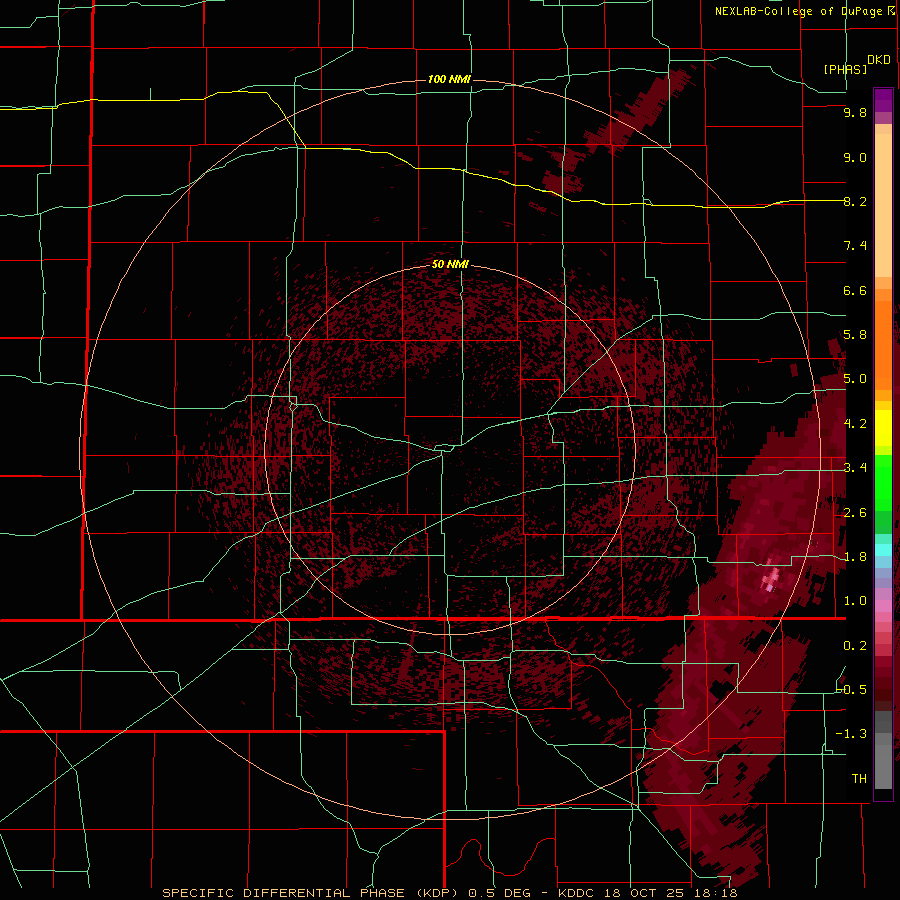900x900 pixels.
Task: Click the -0.5 value on the color scale
Action: pos(851,690)
